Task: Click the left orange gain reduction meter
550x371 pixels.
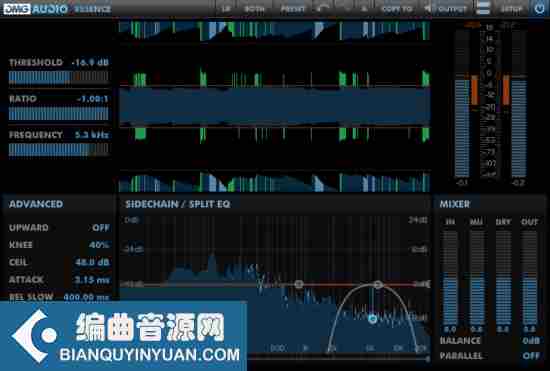Action: click(x=475, y=90)
